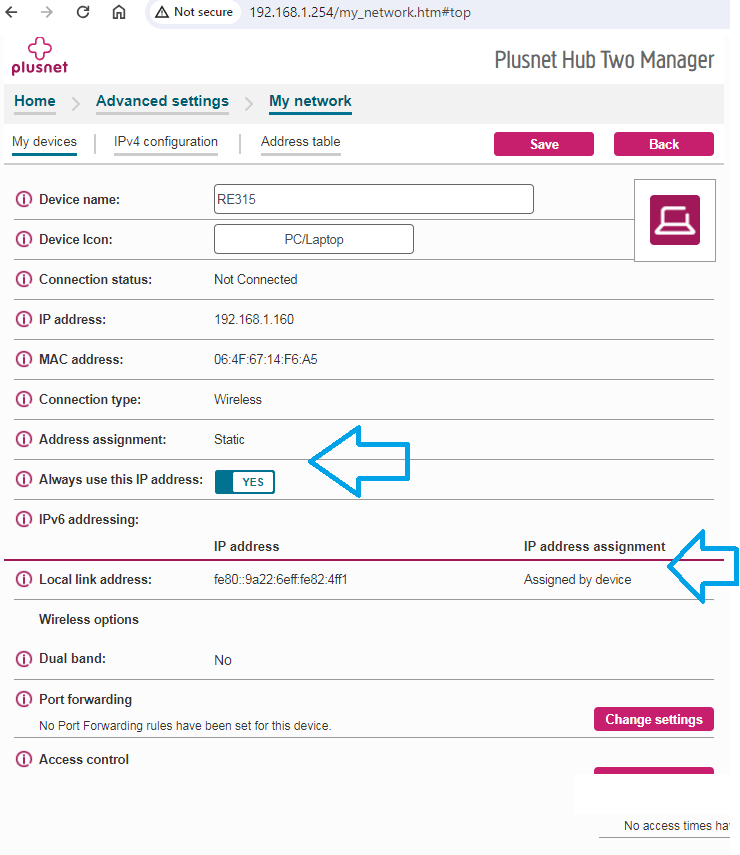Toggle off Always use this IP address

pyautogui.click(x=244, y=481)
